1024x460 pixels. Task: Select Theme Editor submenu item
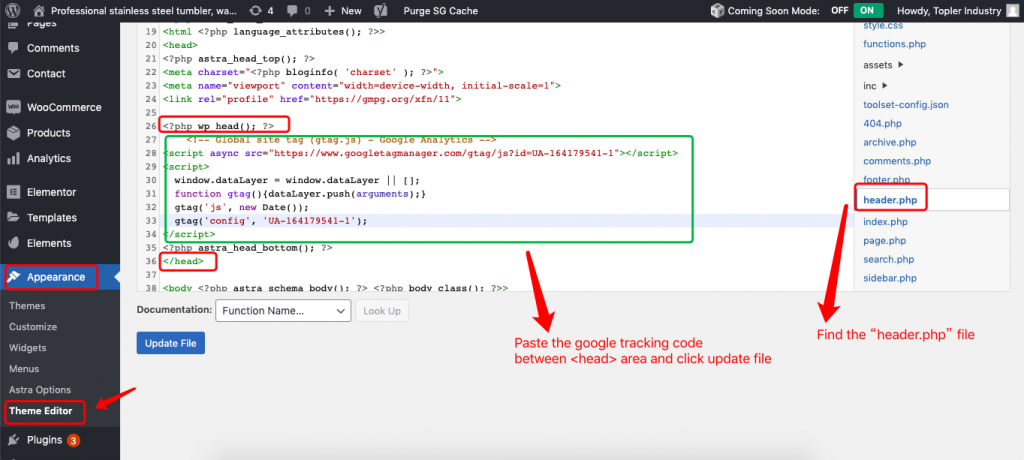tap(40, 411)
